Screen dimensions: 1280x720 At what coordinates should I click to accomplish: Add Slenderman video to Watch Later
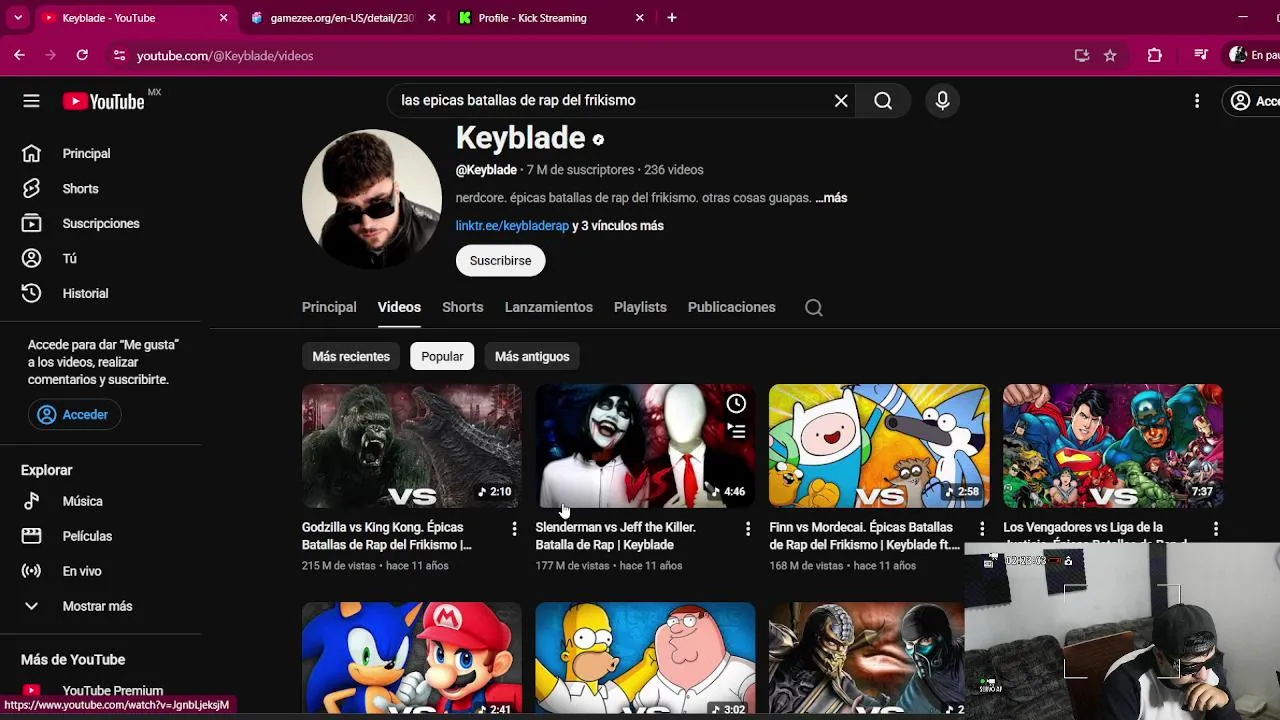pos(736,404)
